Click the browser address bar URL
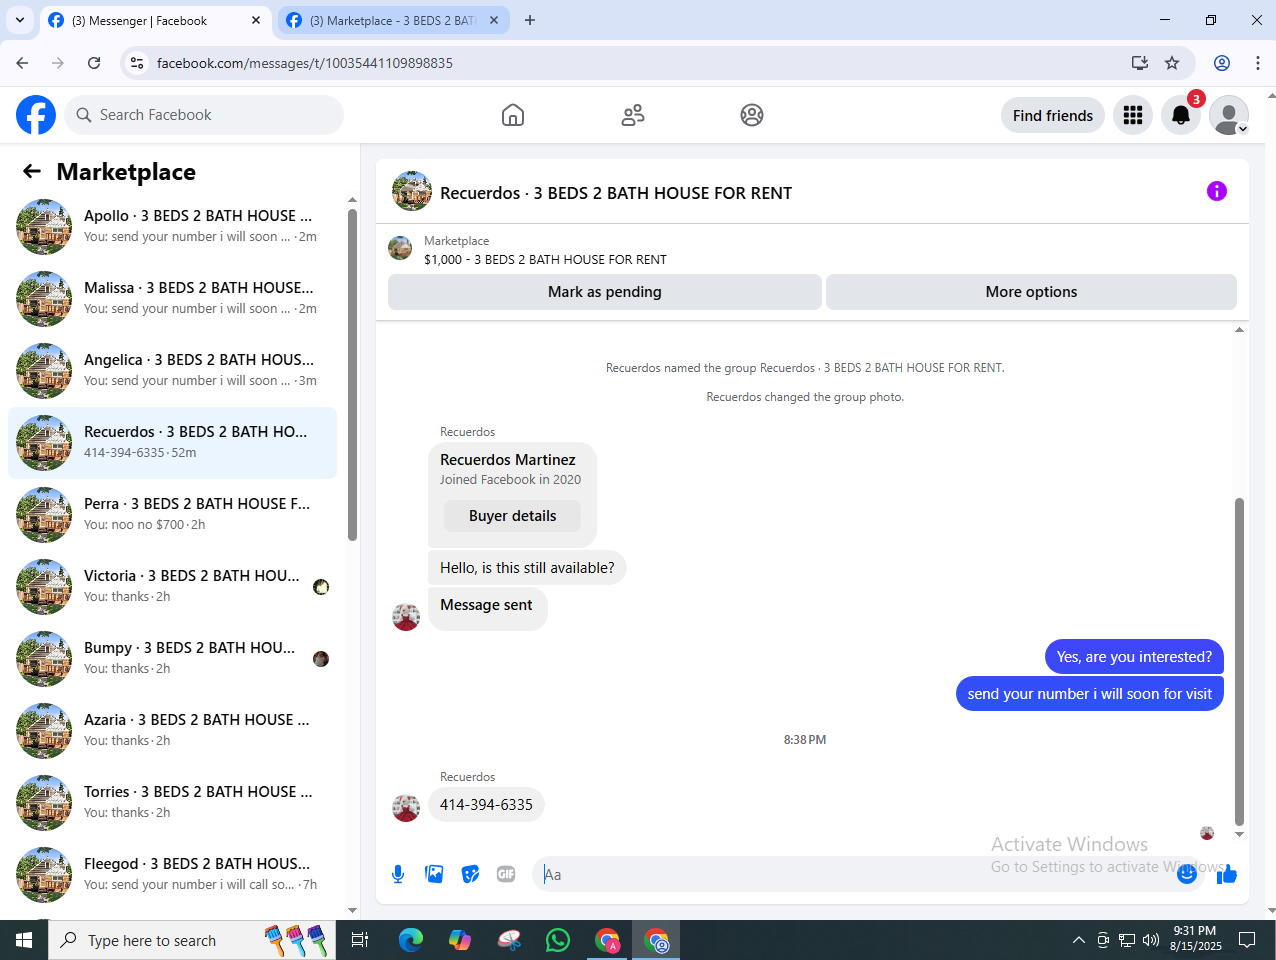 [305, 63]
